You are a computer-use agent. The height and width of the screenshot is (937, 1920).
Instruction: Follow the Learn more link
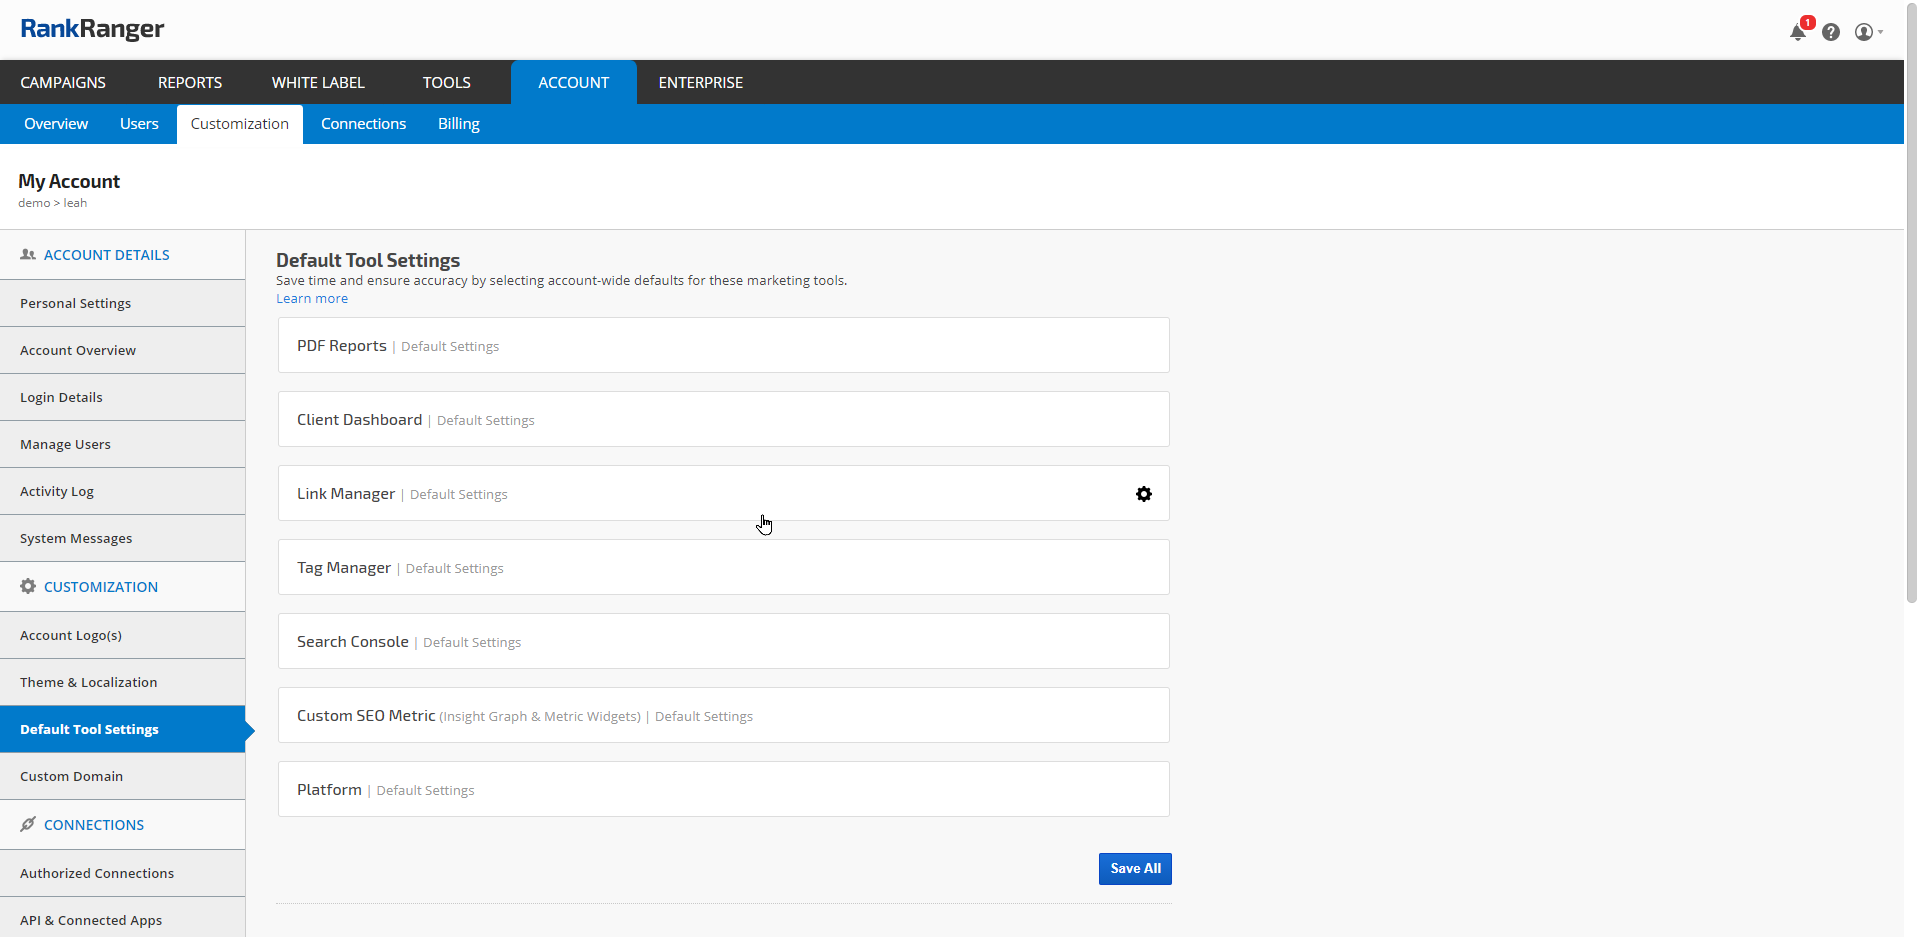point(312,299)
